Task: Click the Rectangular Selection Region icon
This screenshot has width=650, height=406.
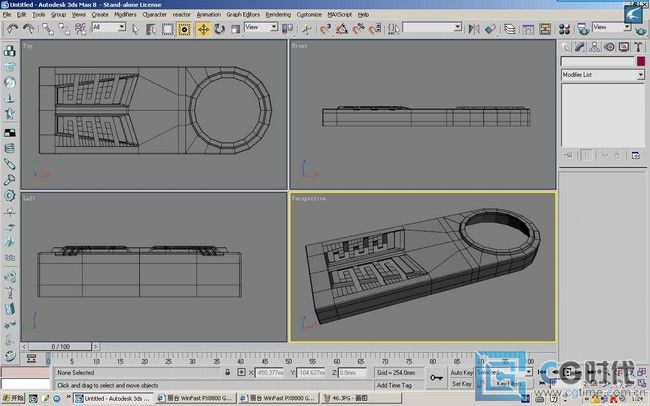Action: [x=167, y=29]
